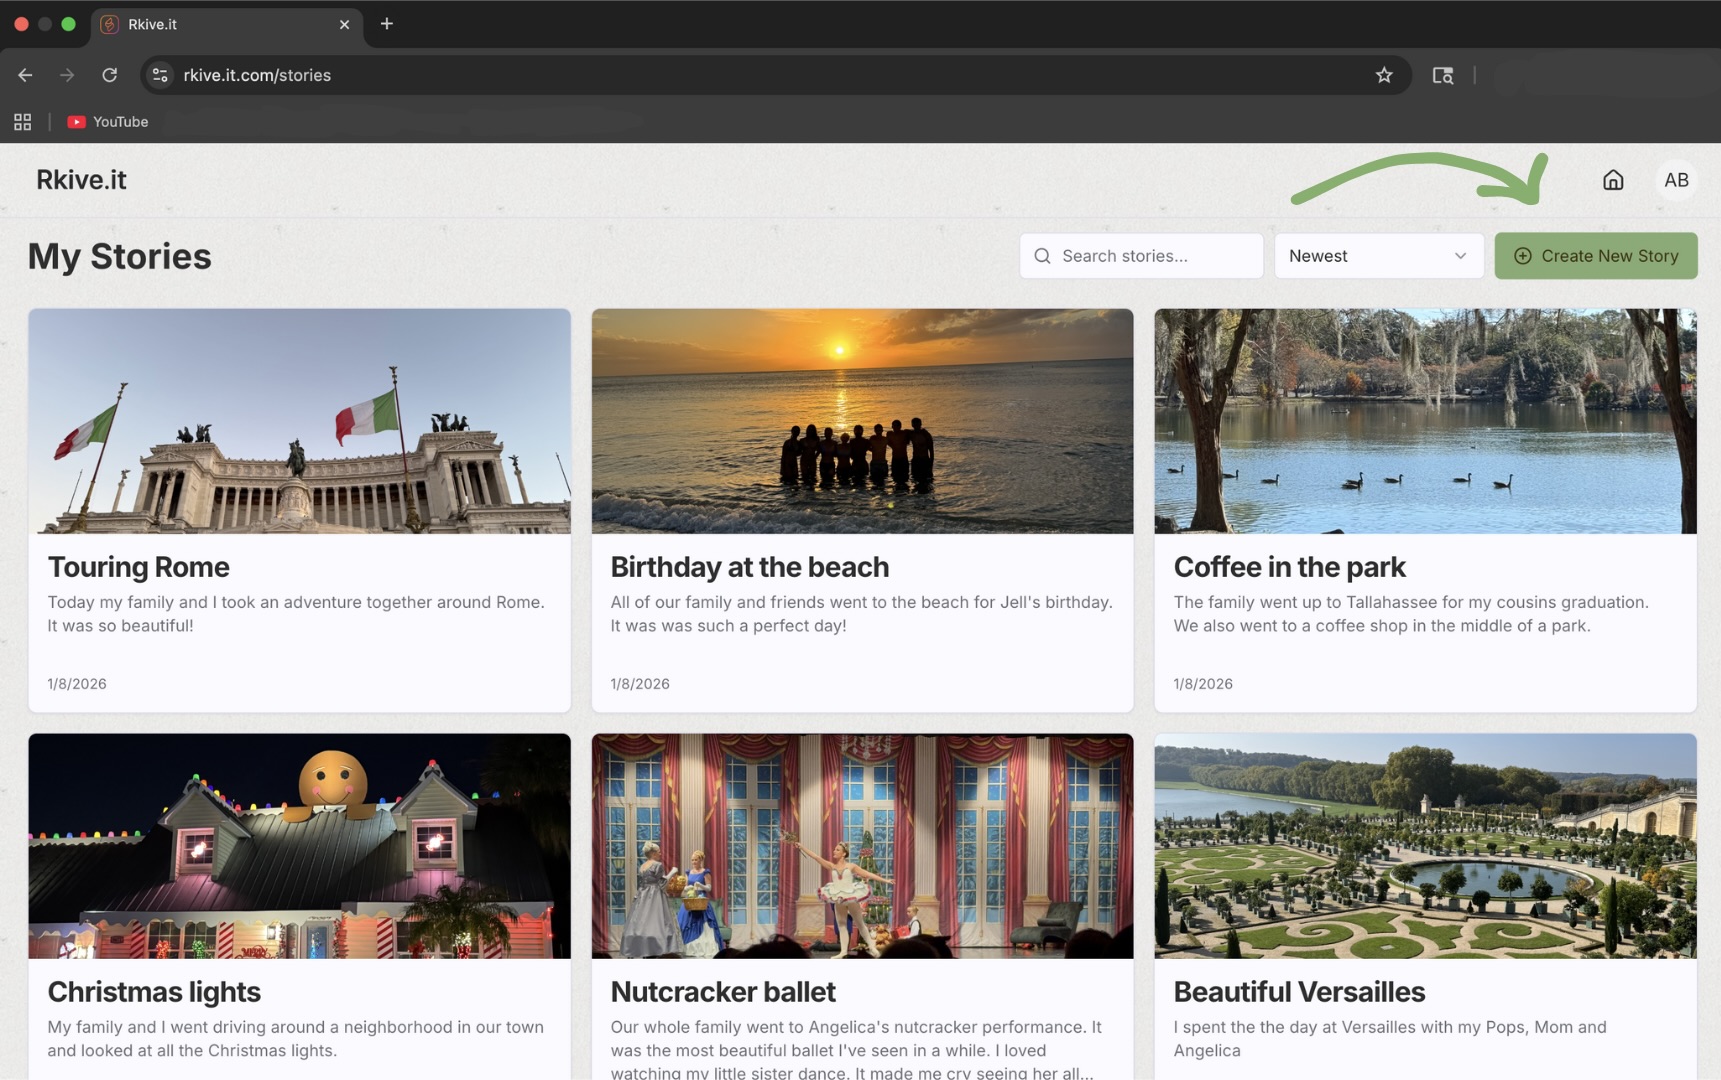Click the Coffee in the park 1/8/2026 date
The width and height of the screenshot is (1721, 1080).
coord(1203,684)
